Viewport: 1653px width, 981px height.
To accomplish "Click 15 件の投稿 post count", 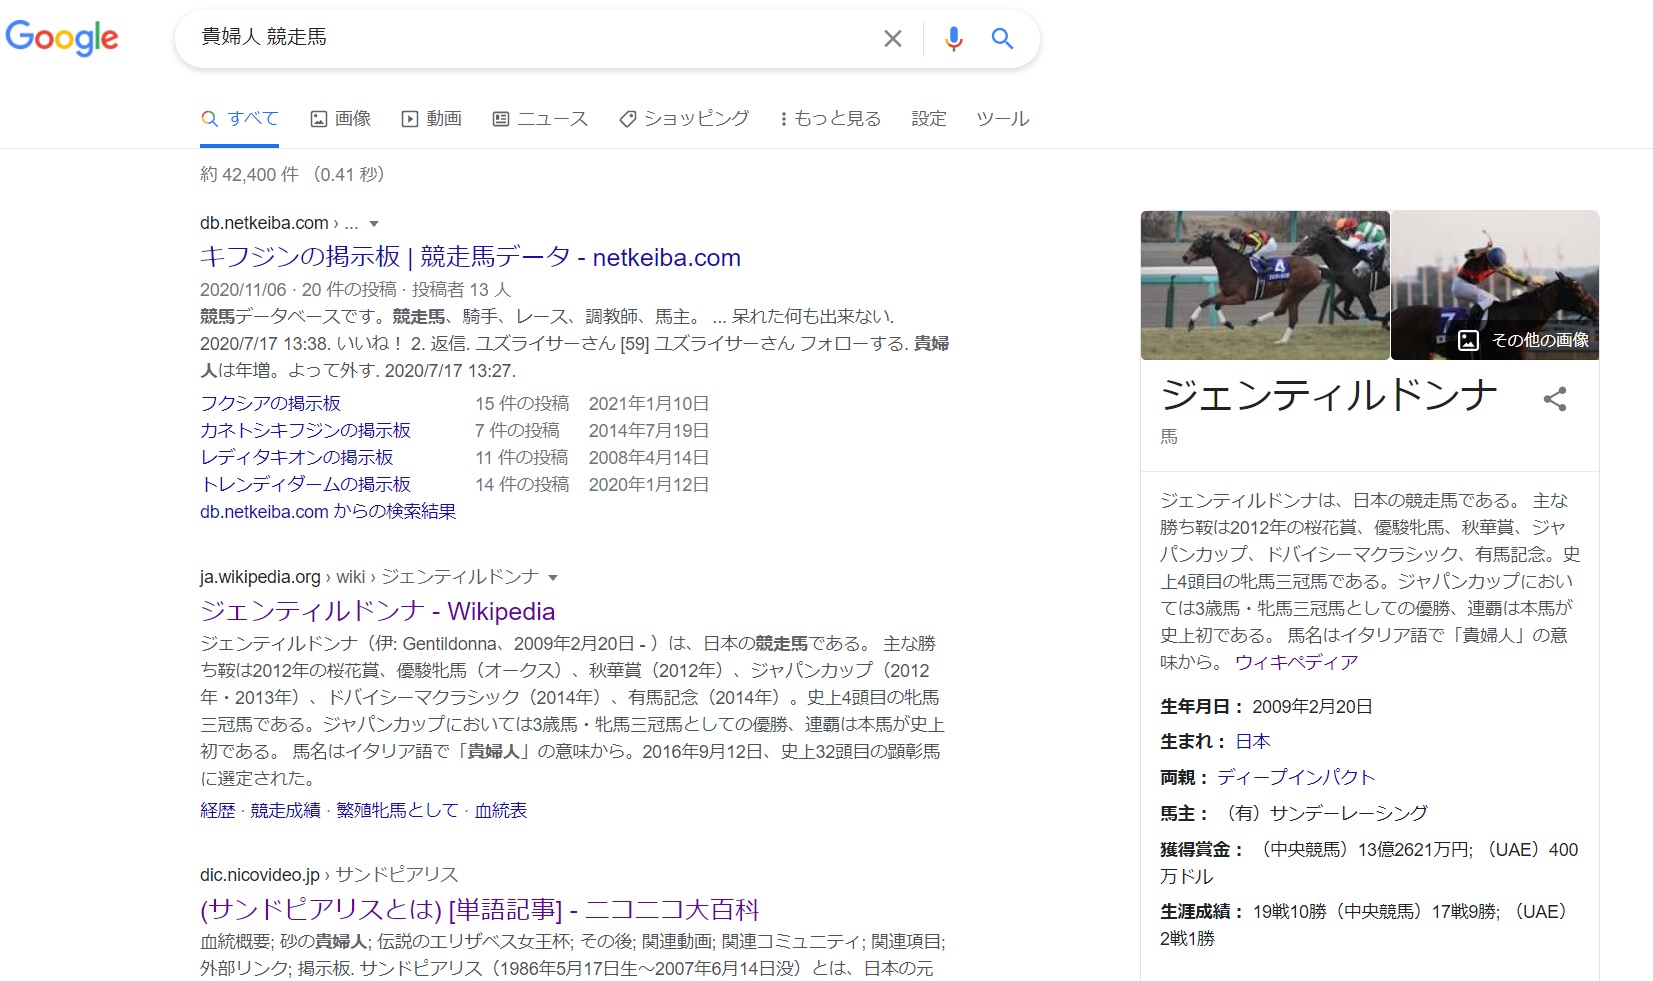I will coord(522,403).
